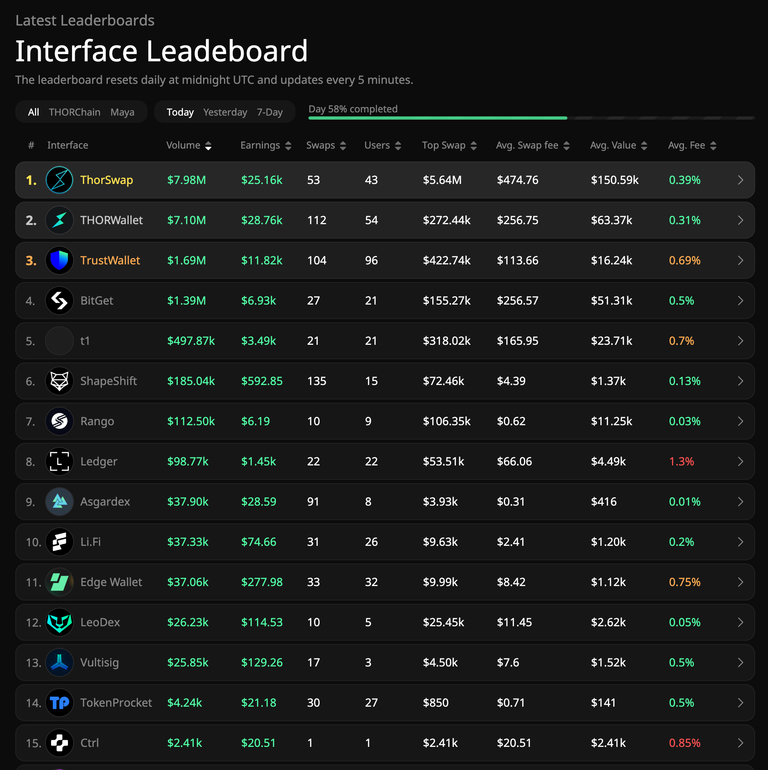Switch filter to THORChain
The height and width of the screenshot is (770, 768).
[75, 112]
